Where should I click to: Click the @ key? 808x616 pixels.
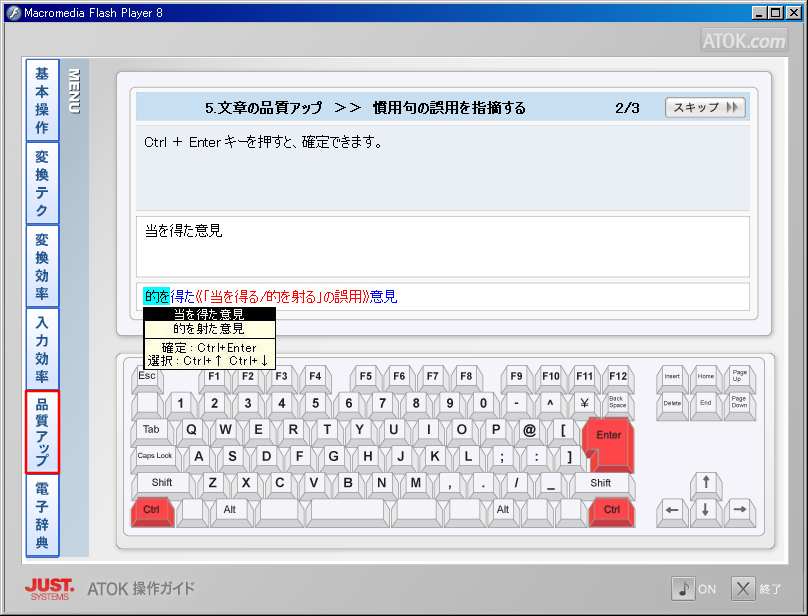pyautogui.click(x=530, y=432)
